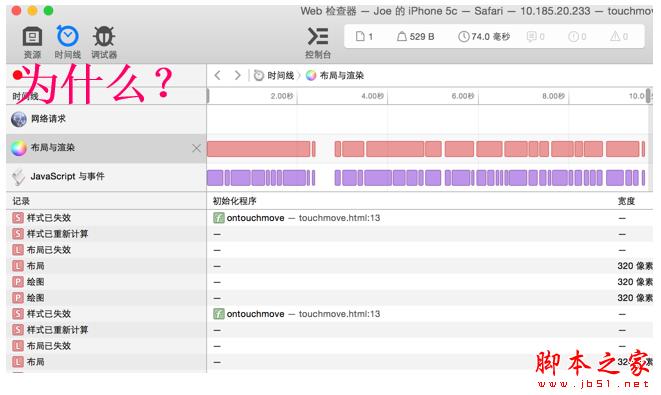Select 时间线 in the breadcrumb path
Screen dimensions: 661x395
274,75
